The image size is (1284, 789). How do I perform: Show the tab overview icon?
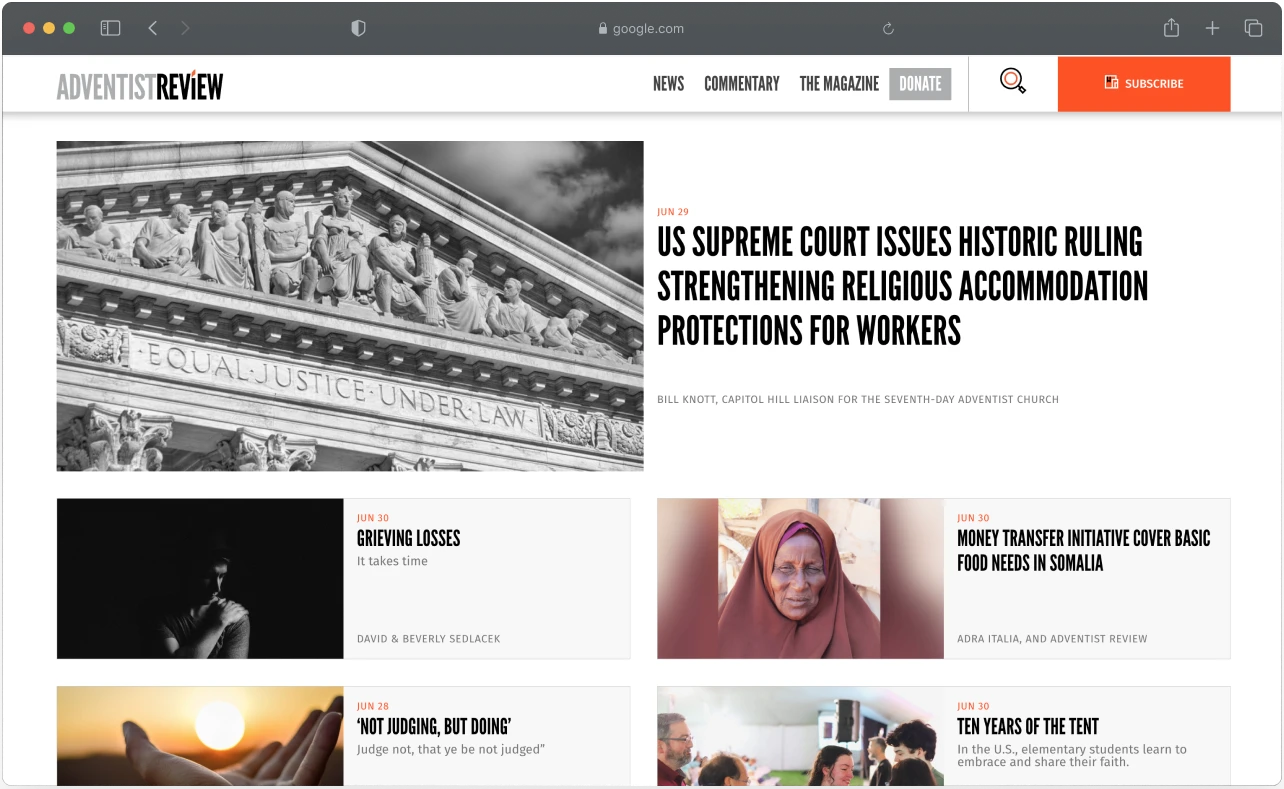(x=1253, y=28)
